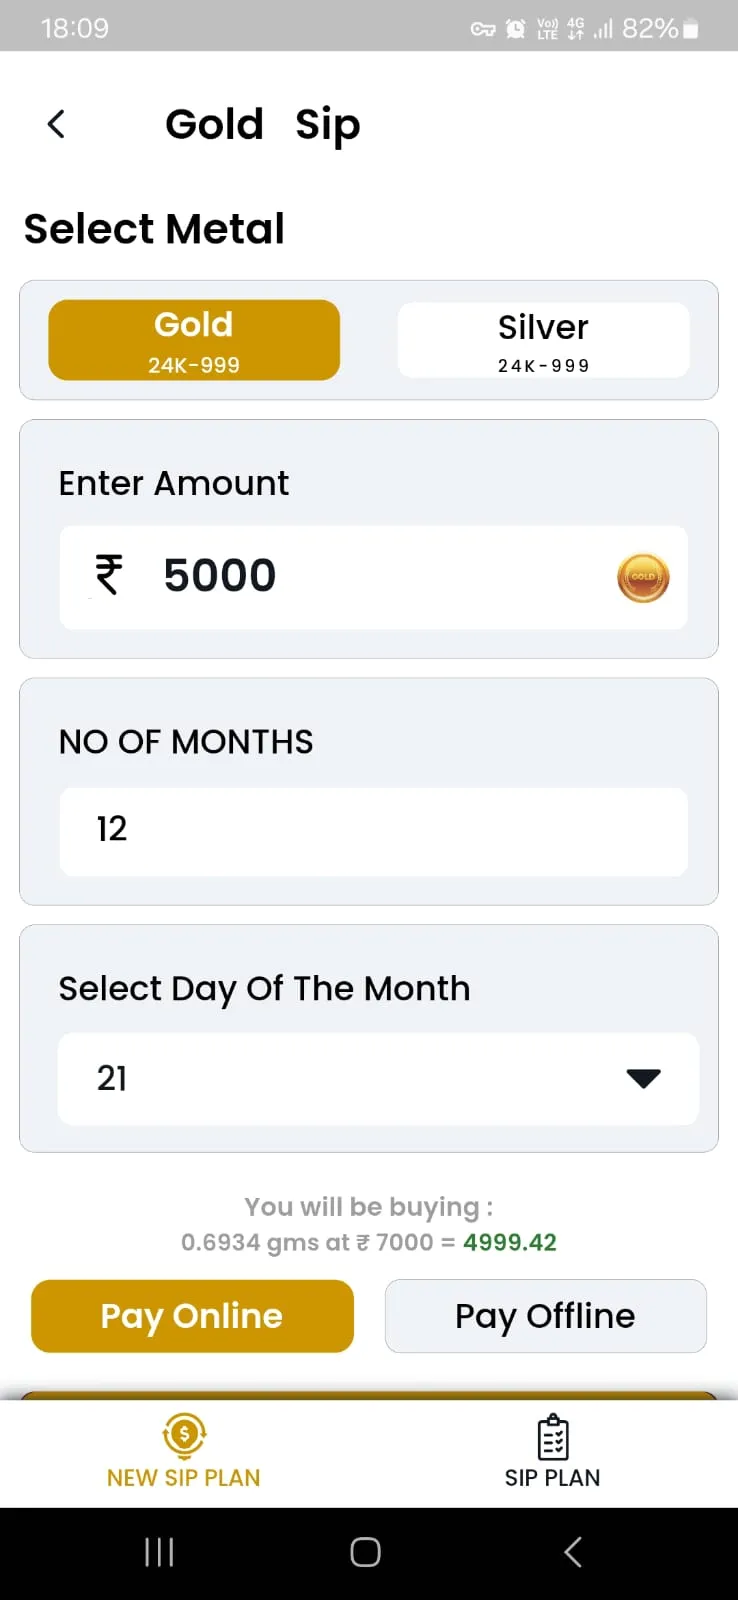Tap Android back navigation icon
The height and width of the screenshot is (1600, 738).
[573, 1552]
